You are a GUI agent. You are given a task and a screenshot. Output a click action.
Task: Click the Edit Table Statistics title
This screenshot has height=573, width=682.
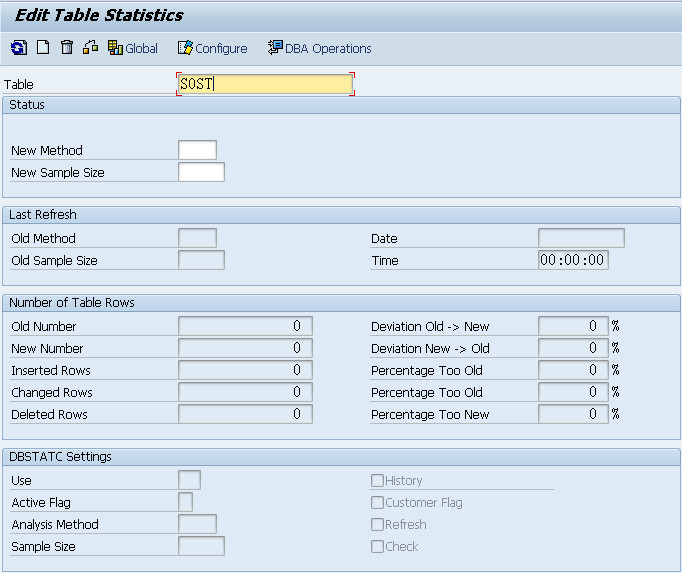[x=99, y=15]
